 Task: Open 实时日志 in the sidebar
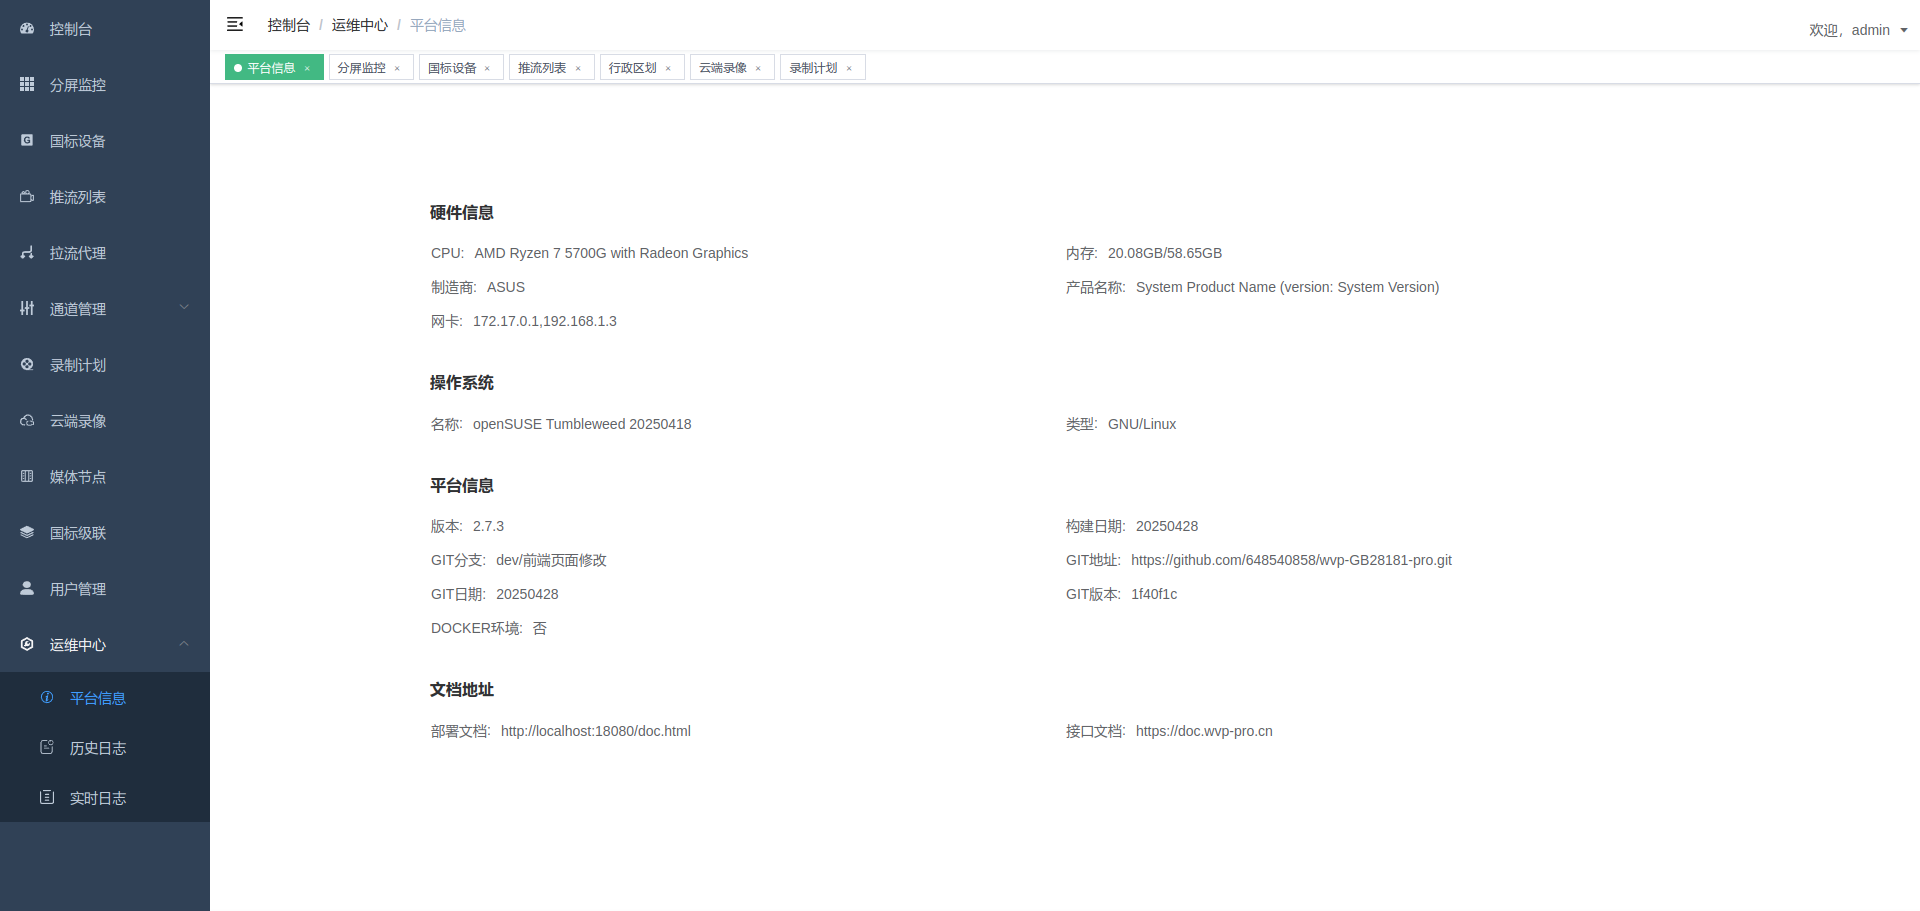tap(98, 798)
